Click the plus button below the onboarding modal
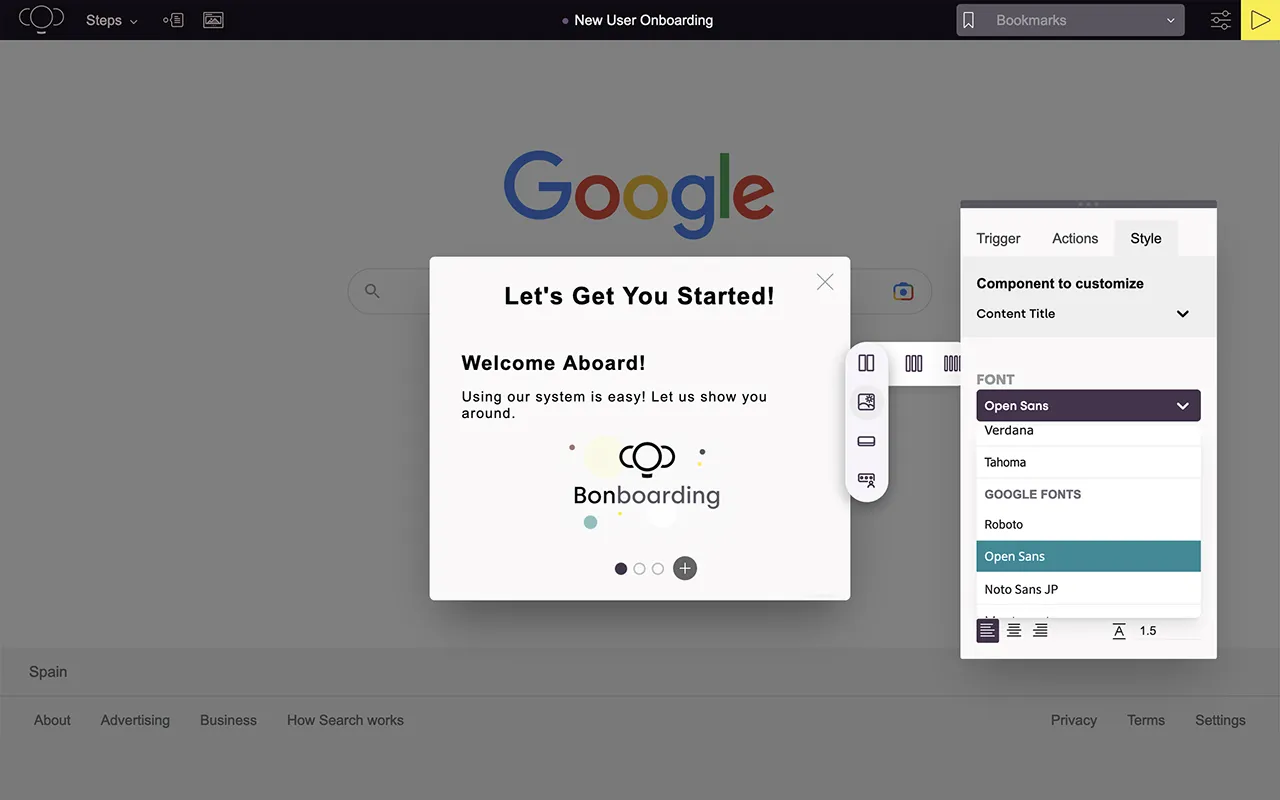 [685, 568]
